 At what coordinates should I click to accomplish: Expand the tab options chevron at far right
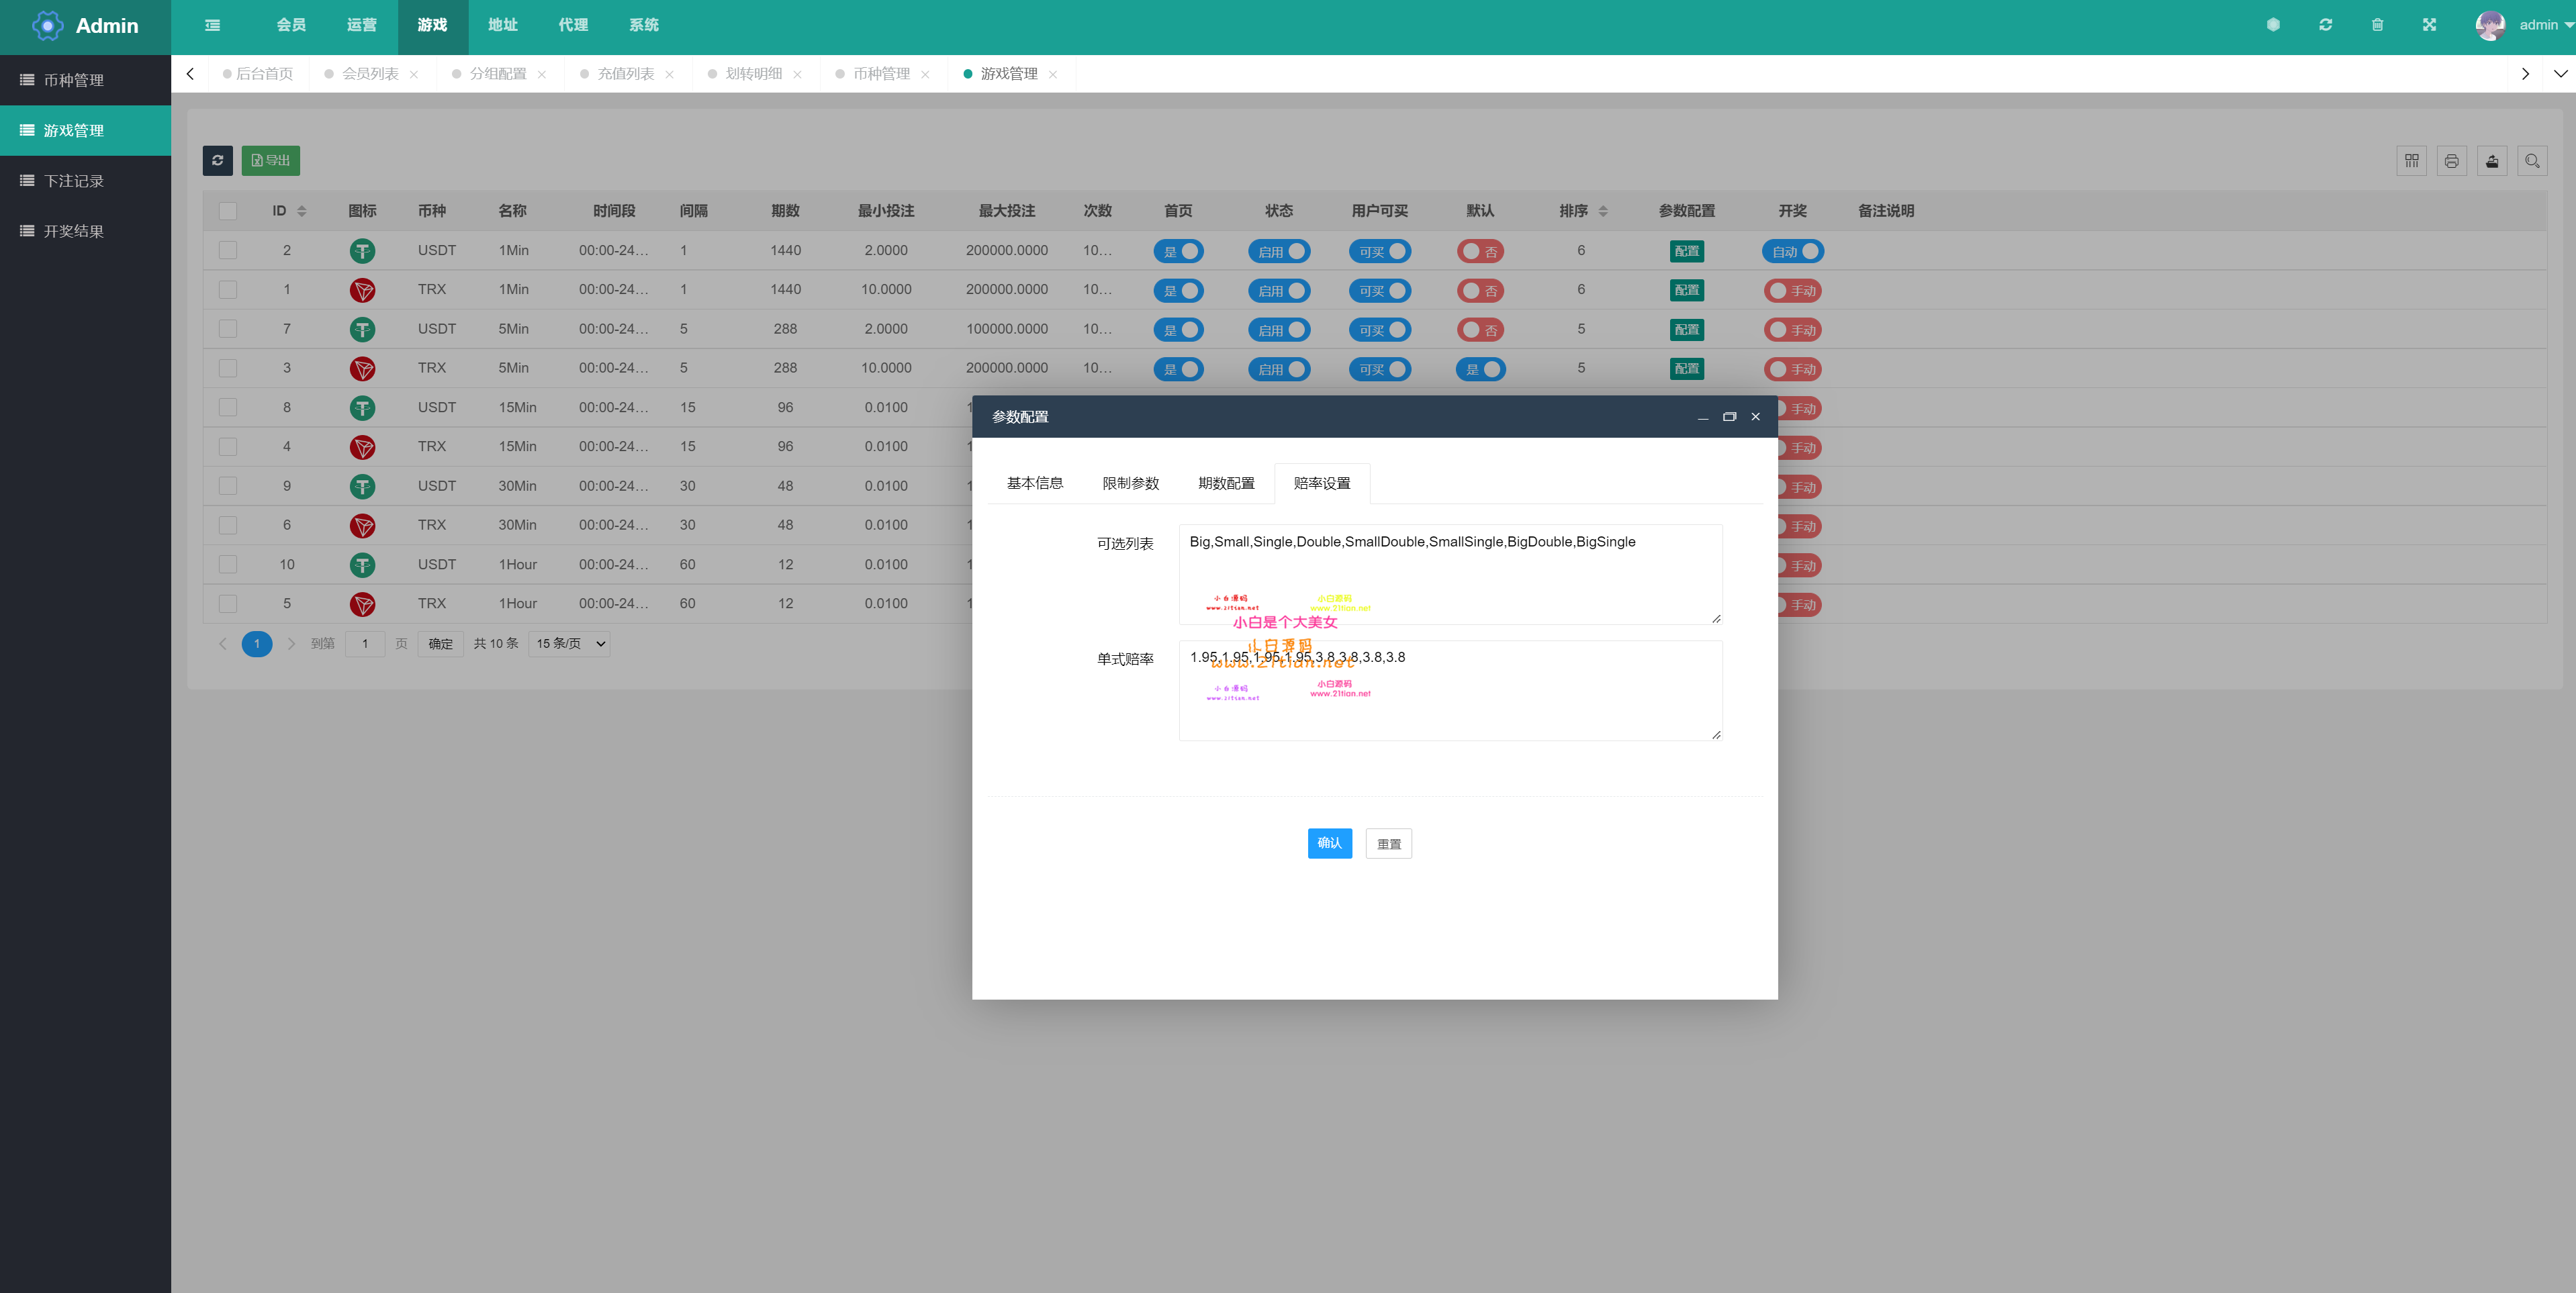2560,74
